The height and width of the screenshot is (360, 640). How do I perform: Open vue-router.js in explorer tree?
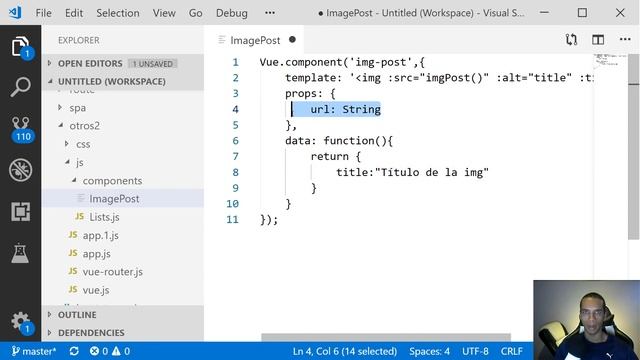click(122, 272)
